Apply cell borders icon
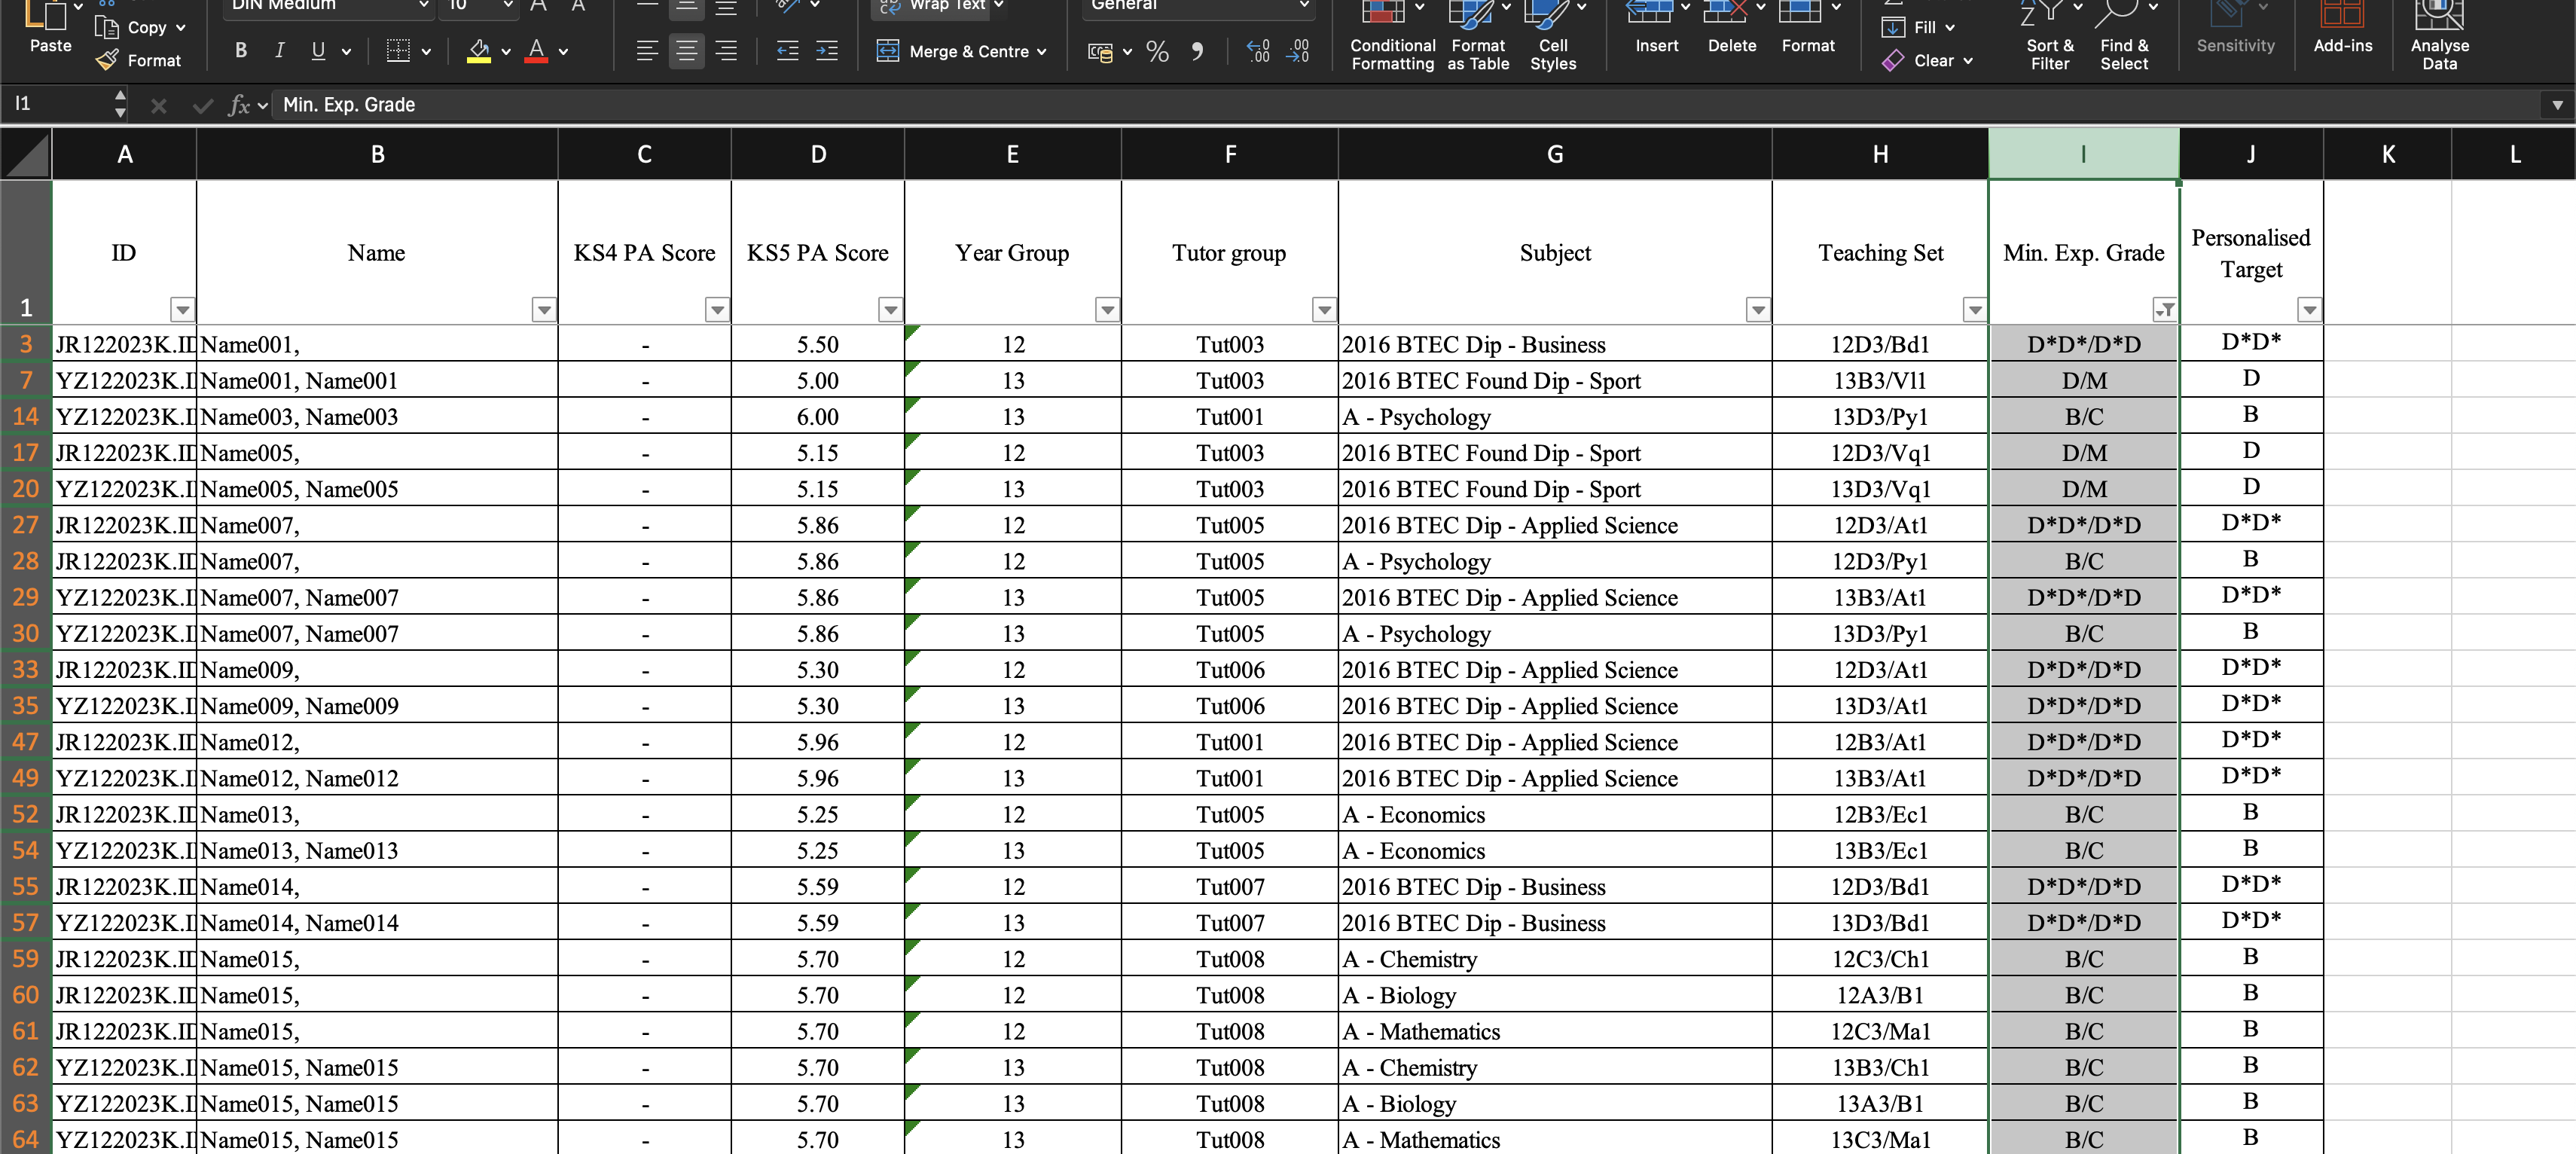This screenshot has height=1154, width=2576. 398,50
